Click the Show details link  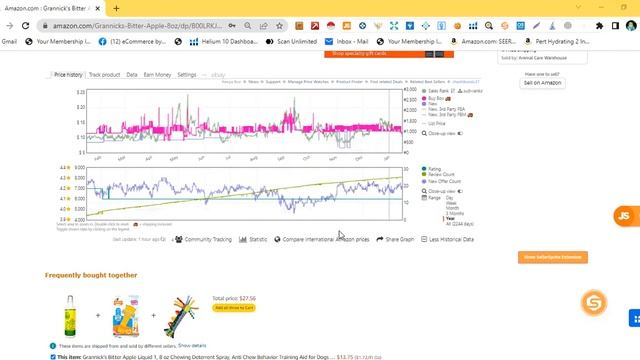point(192,346)
